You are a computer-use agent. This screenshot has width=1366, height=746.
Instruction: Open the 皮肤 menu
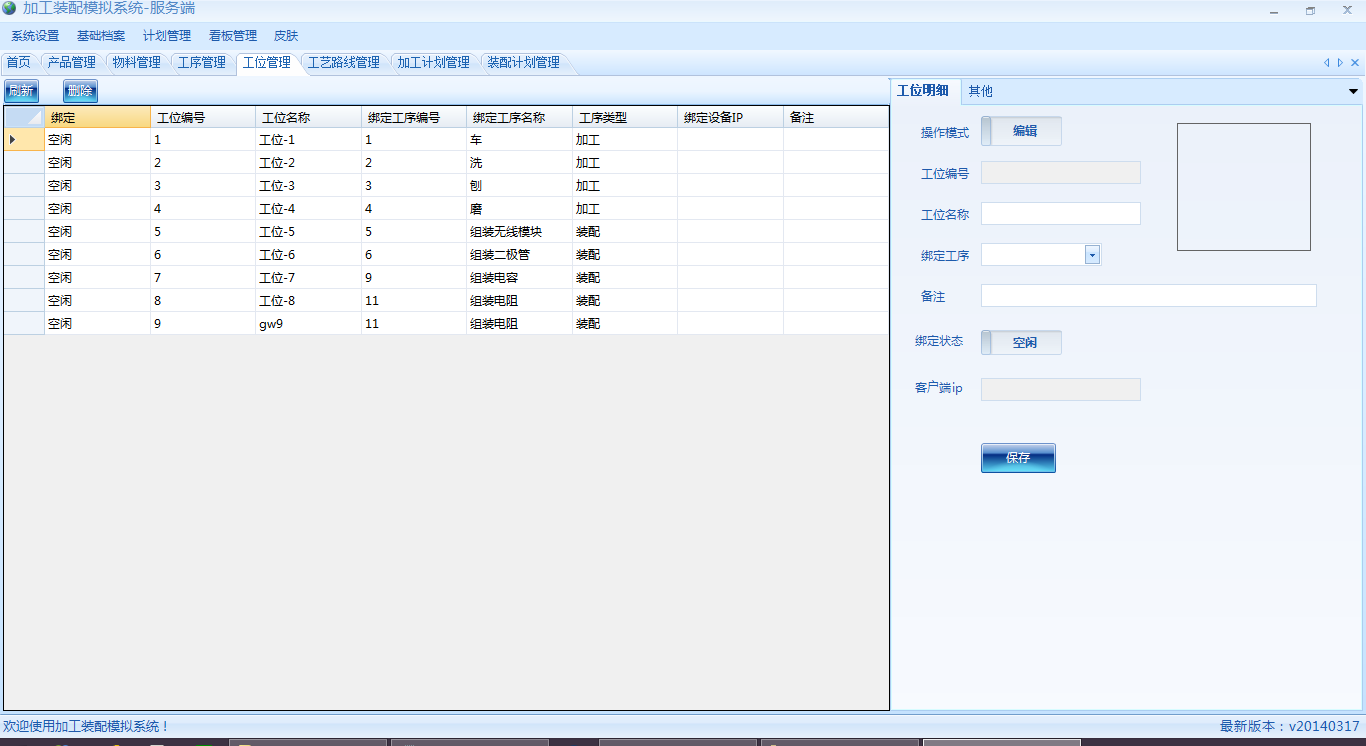[x=286, y=36]
